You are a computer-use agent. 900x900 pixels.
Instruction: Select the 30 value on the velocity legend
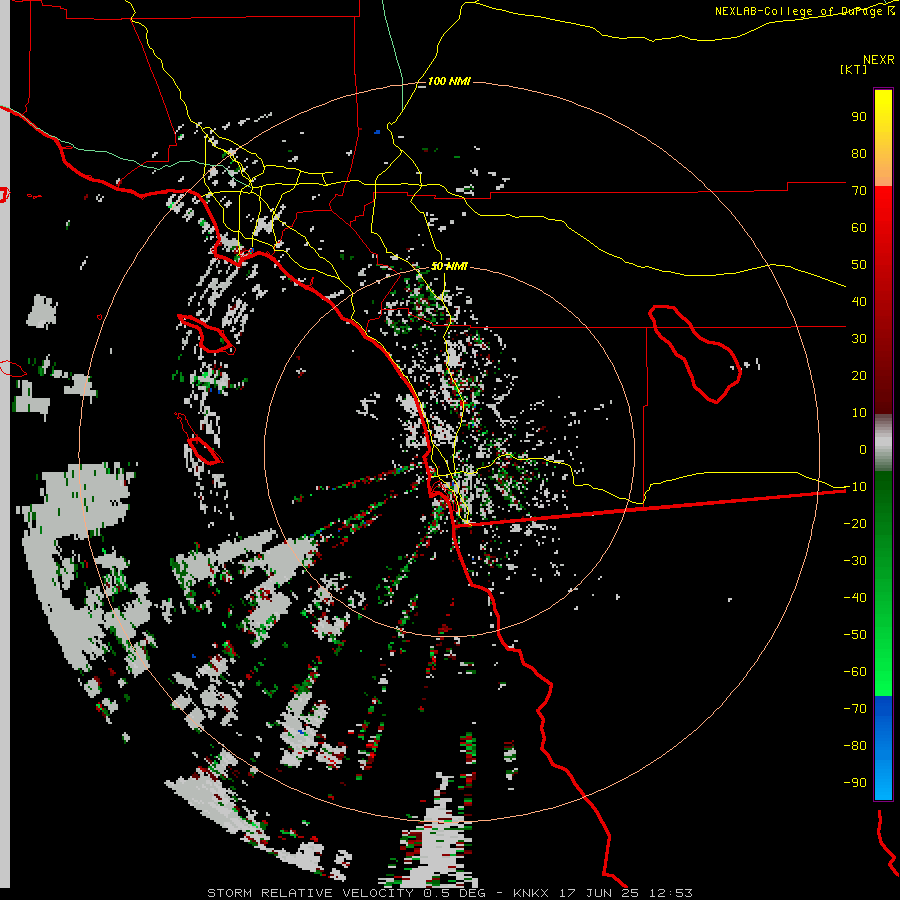point(859,339)
